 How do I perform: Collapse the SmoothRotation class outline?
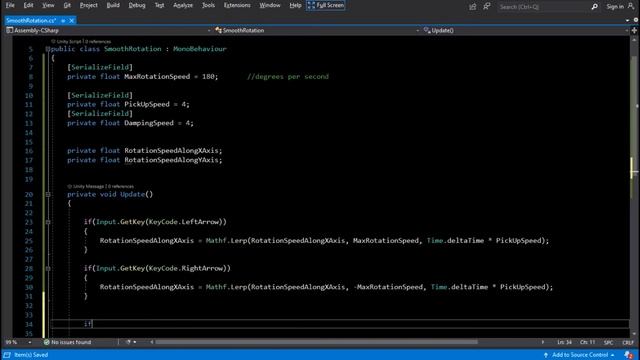(48, 49)
